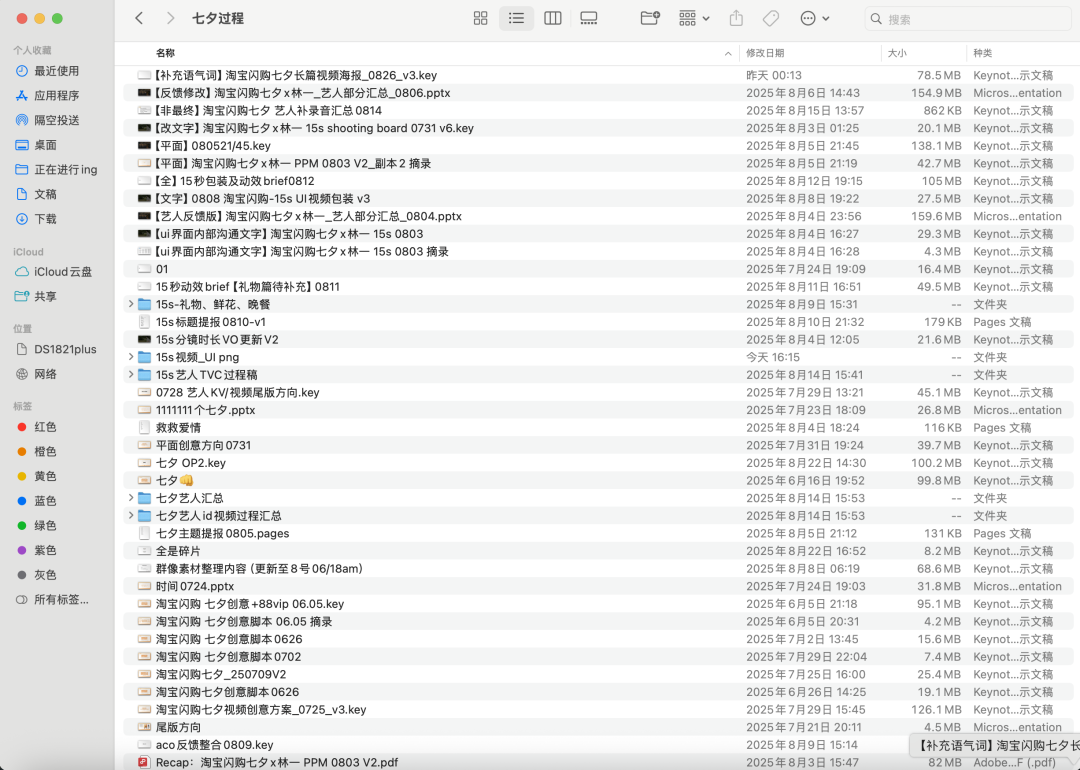Expand the 15s-礼物、鲜花、晚餐 folder

coord(131,304)
